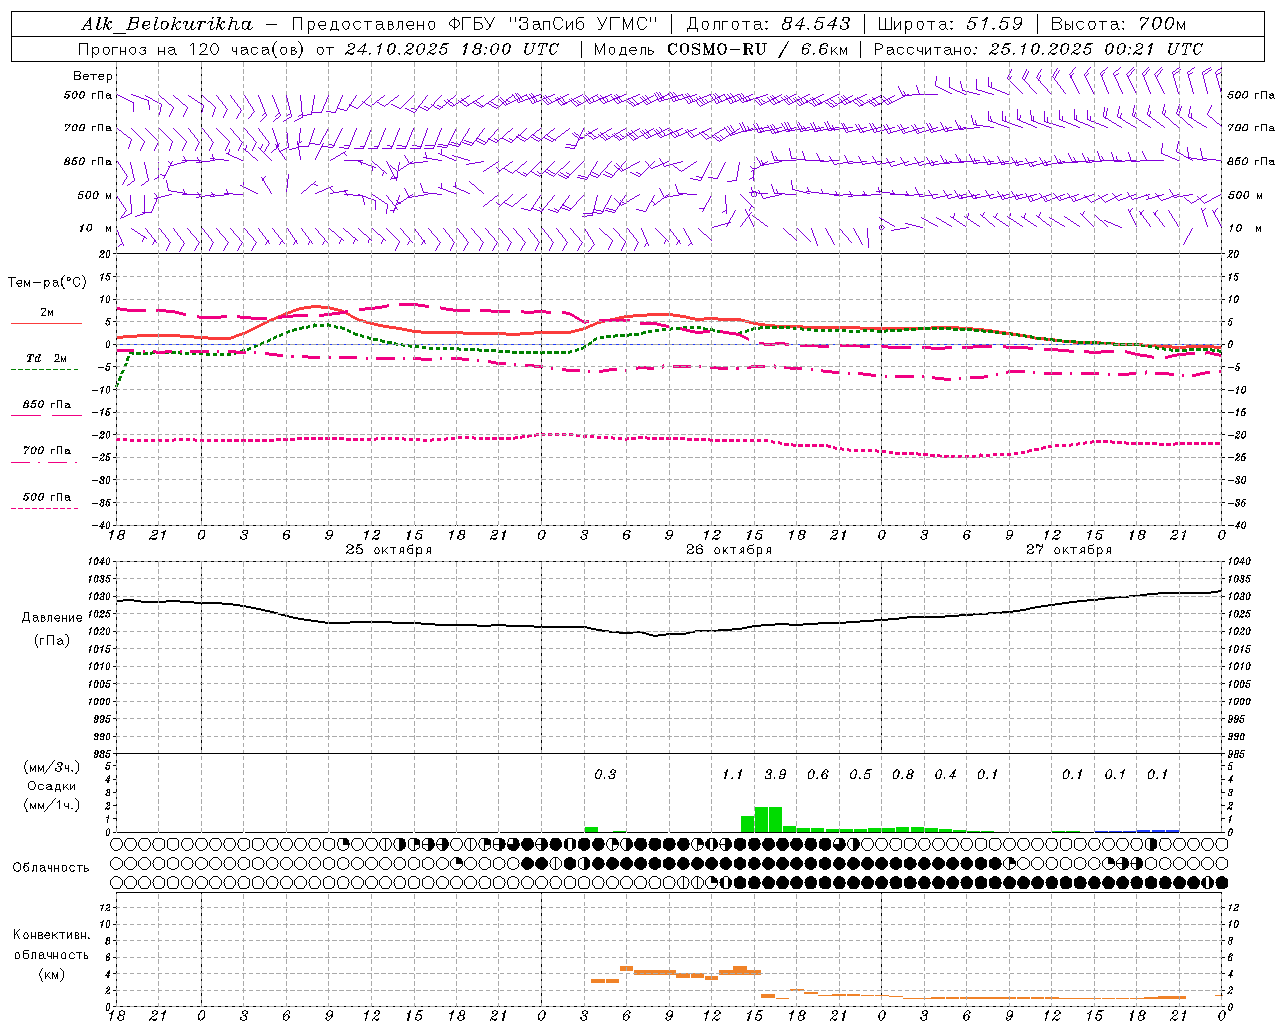Image resolution: width=1280 pixels, height=1024 pixels.
Task: Click the precipitation value 0.8
Action: 903,774
